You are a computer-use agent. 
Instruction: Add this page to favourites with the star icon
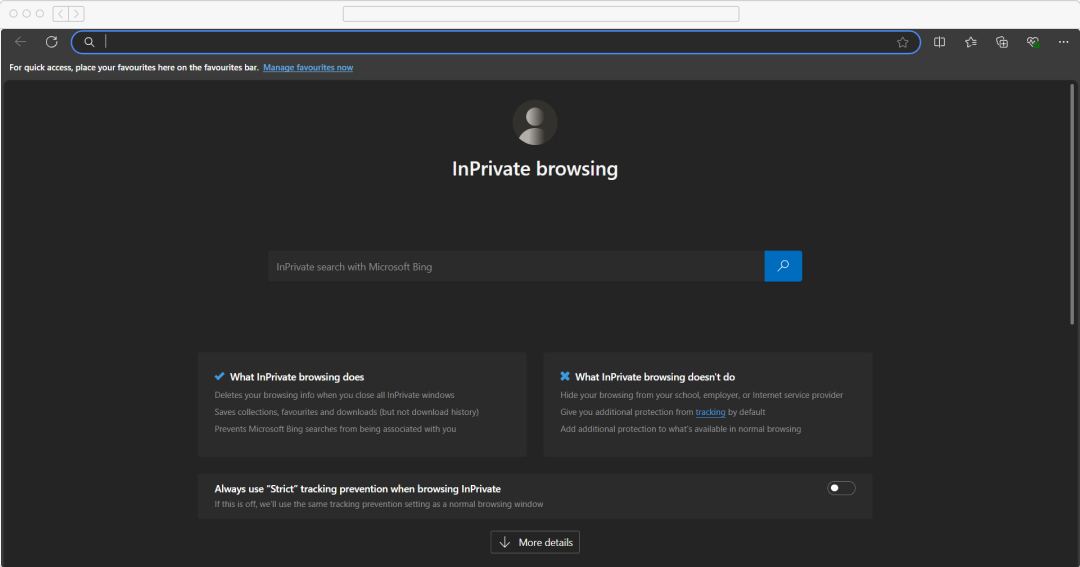click(902, 42)
